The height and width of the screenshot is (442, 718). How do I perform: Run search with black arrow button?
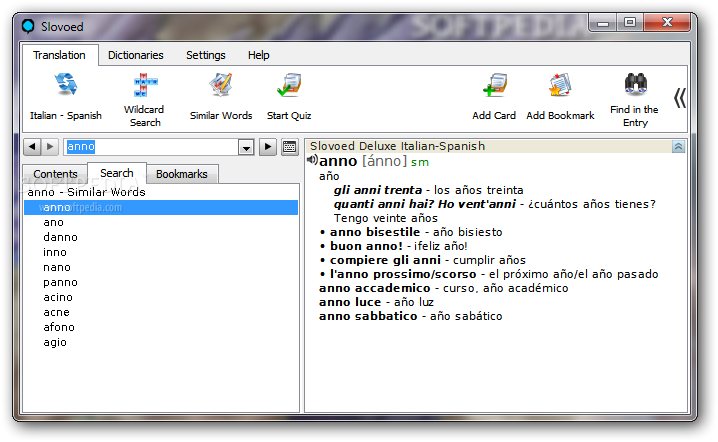(268, 147)
